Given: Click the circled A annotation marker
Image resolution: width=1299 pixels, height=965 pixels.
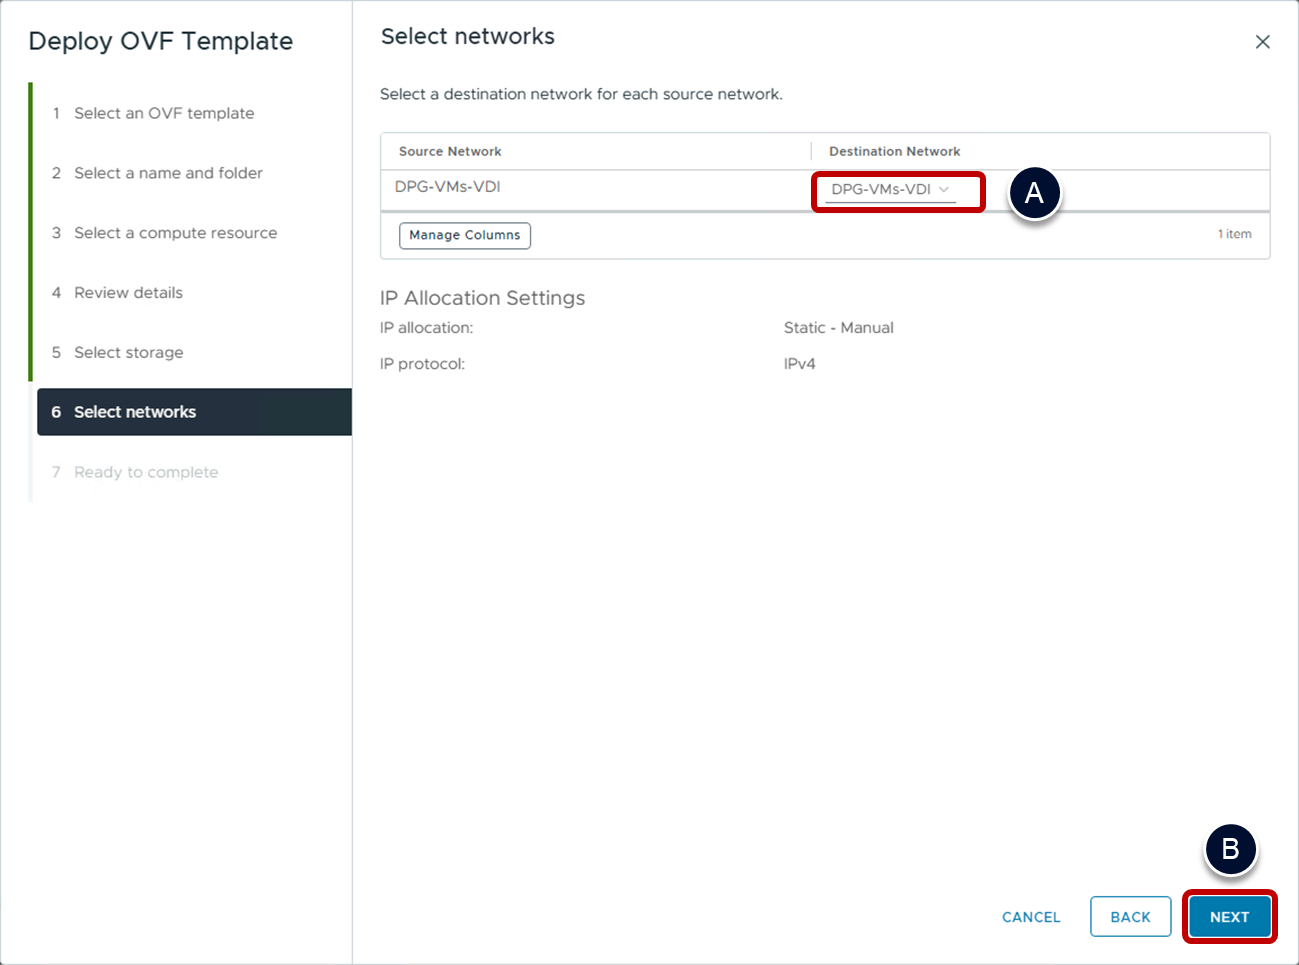Looking at the screenshot, I should pyautogui.click(x=1034, y=192).
